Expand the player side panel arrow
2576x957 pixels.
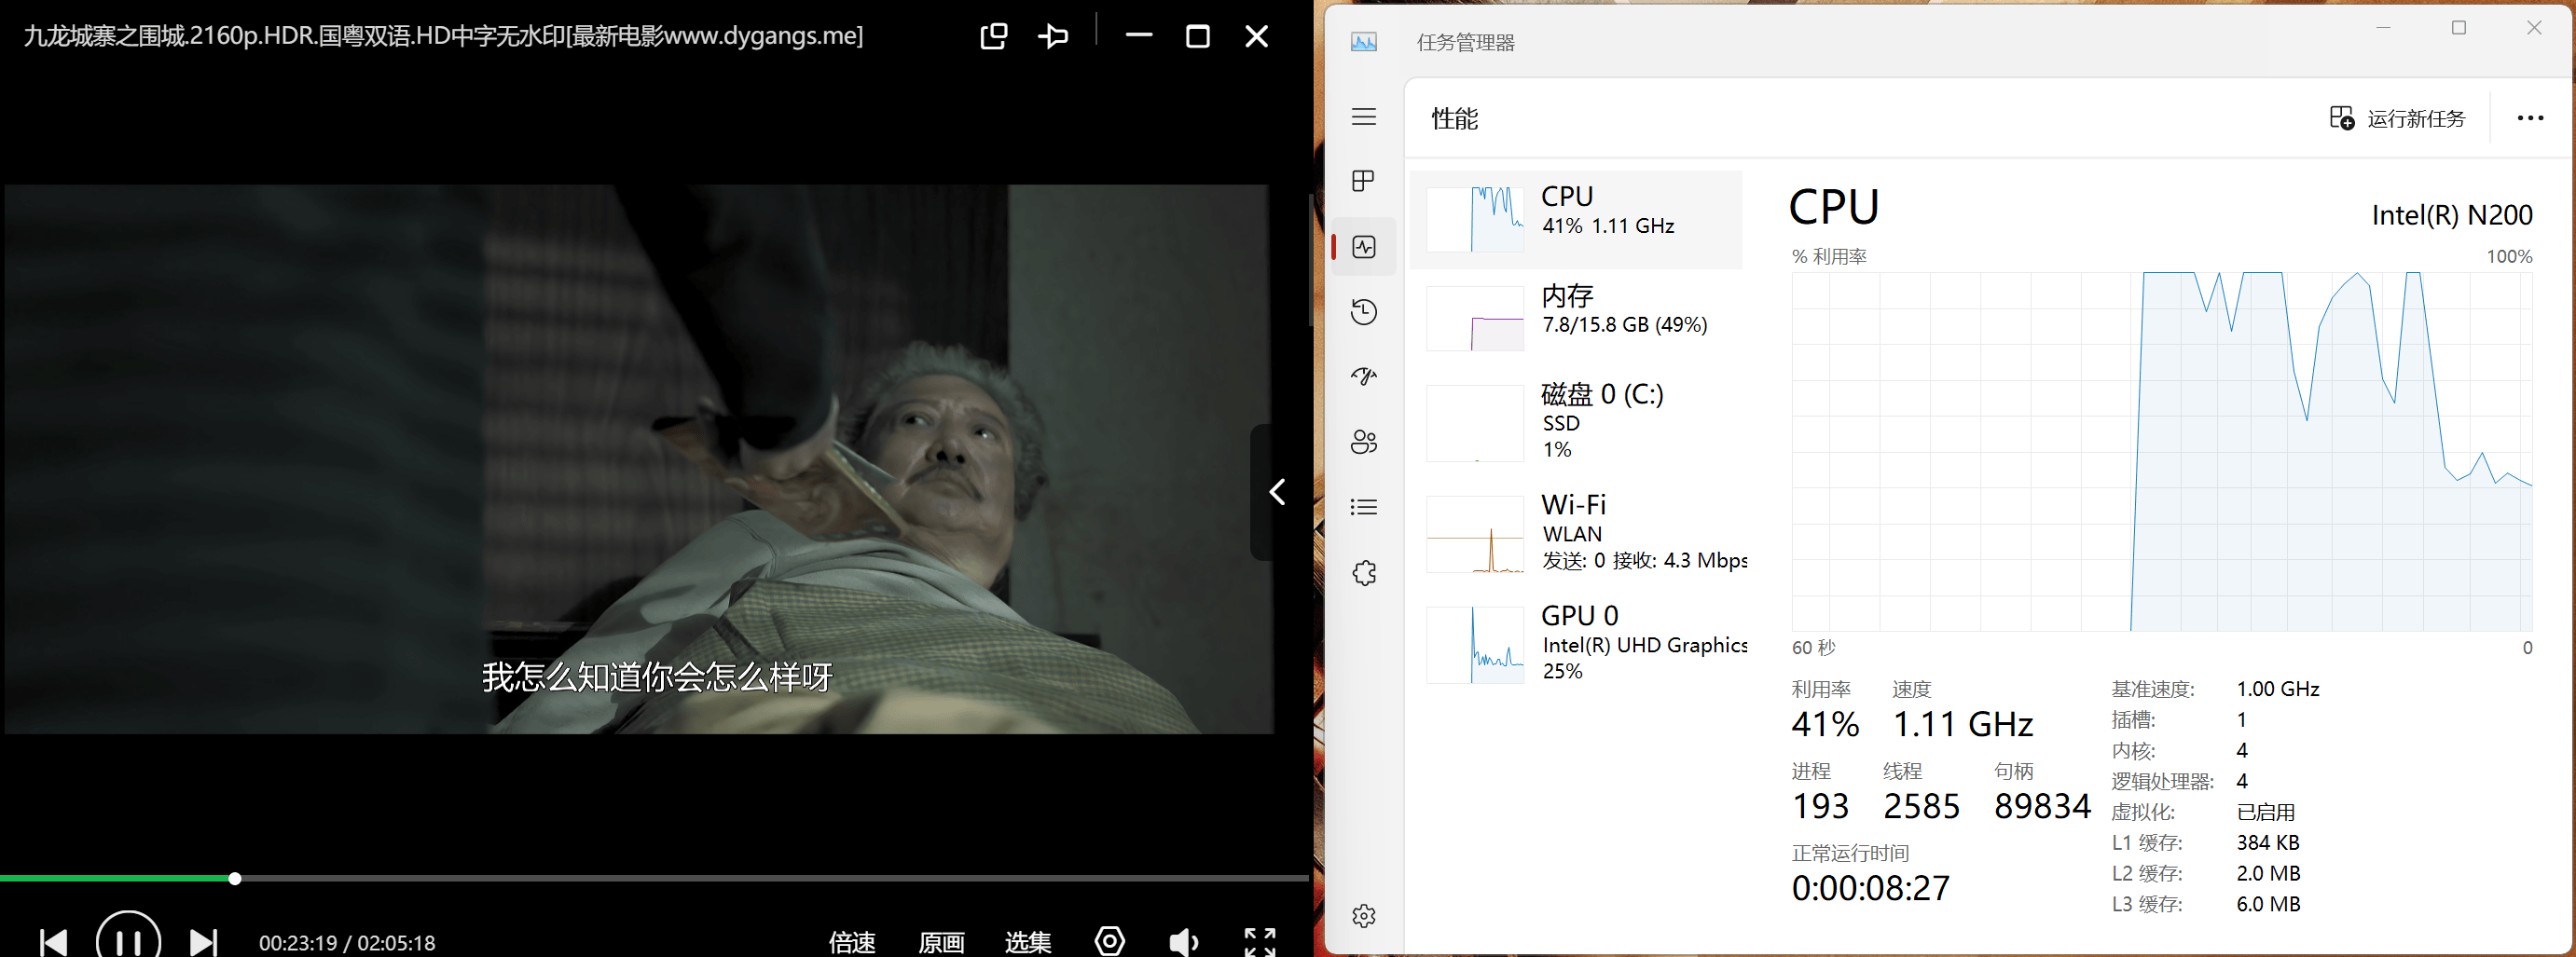point(1277,492)
